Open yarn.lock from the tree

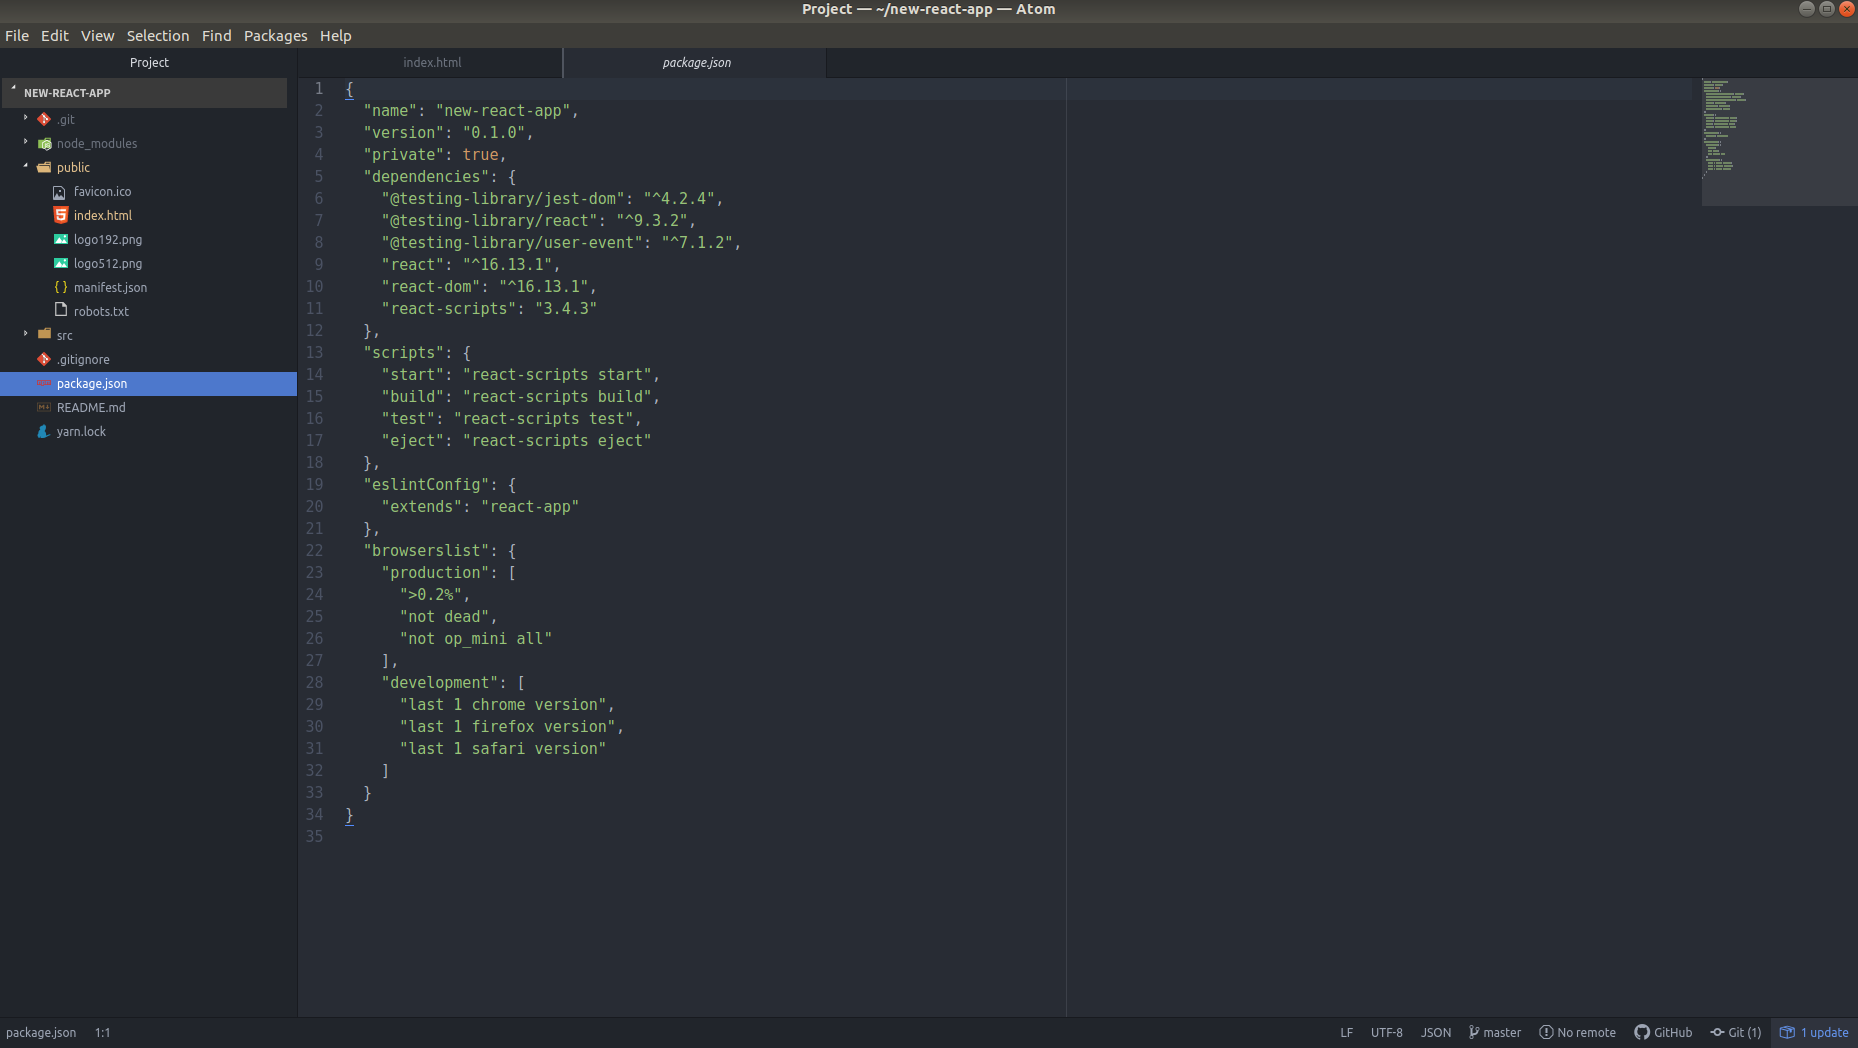point(81,431)
